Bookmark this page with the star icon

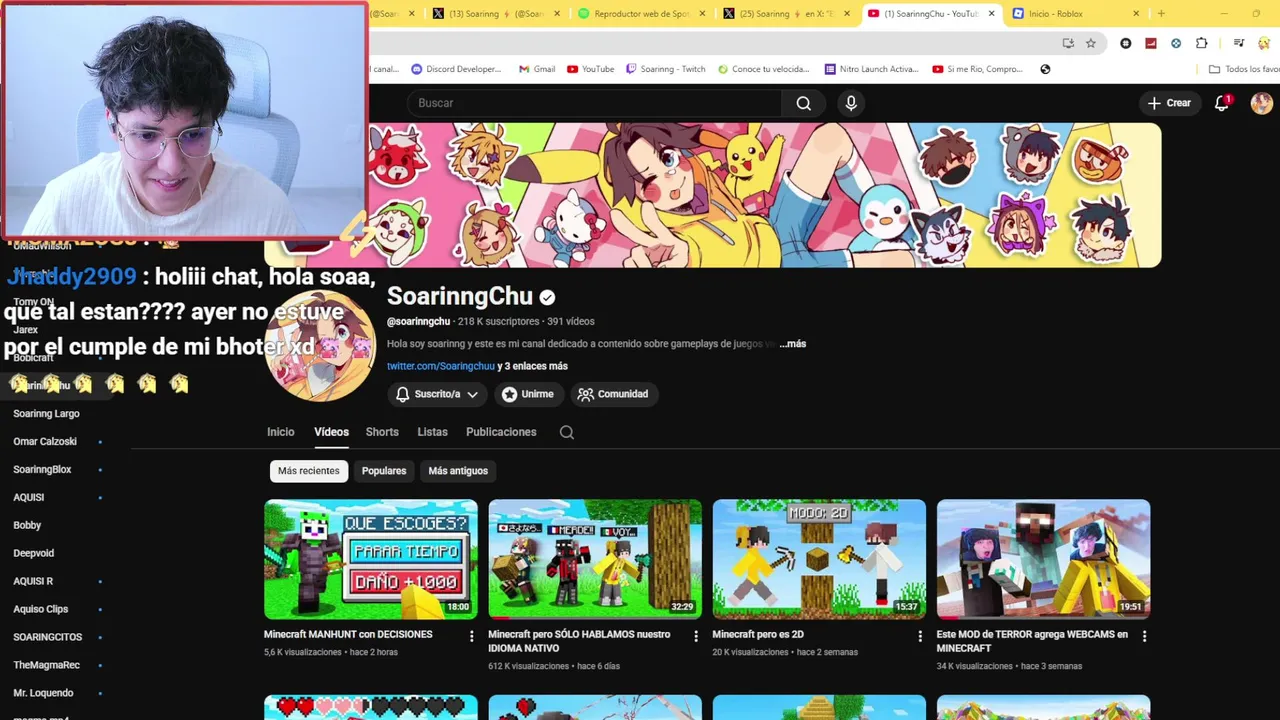coord(1091,43)
